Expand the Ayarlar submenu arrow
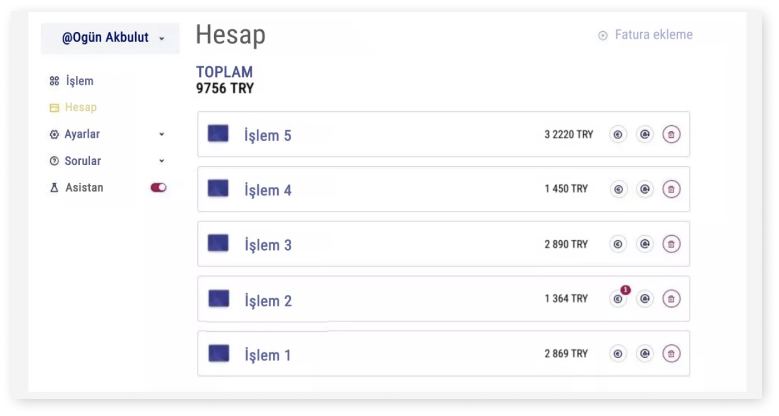Viewport: 779px width, 416px height. 162,134
